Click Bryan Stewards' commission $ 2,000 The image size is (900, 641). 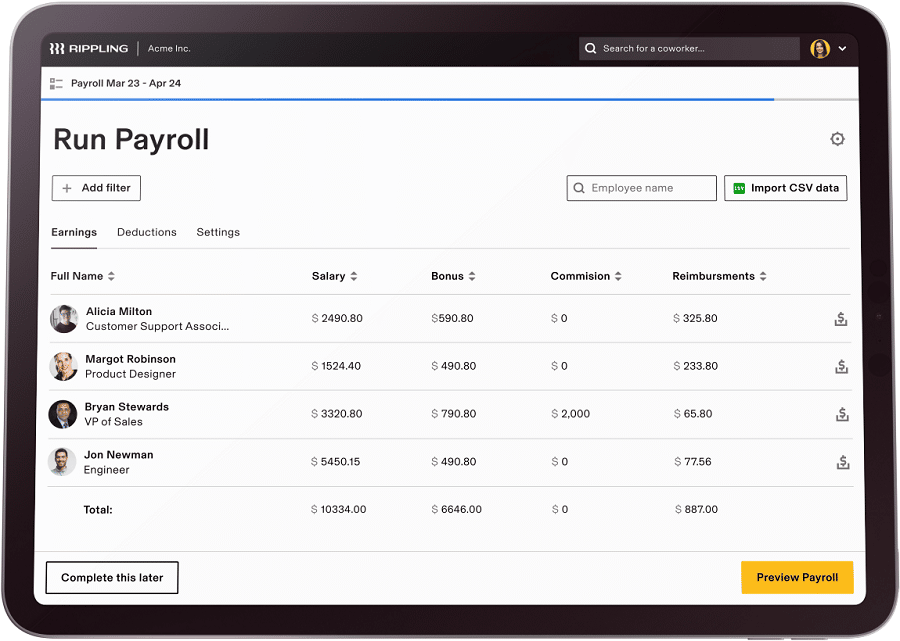point(571,414)
